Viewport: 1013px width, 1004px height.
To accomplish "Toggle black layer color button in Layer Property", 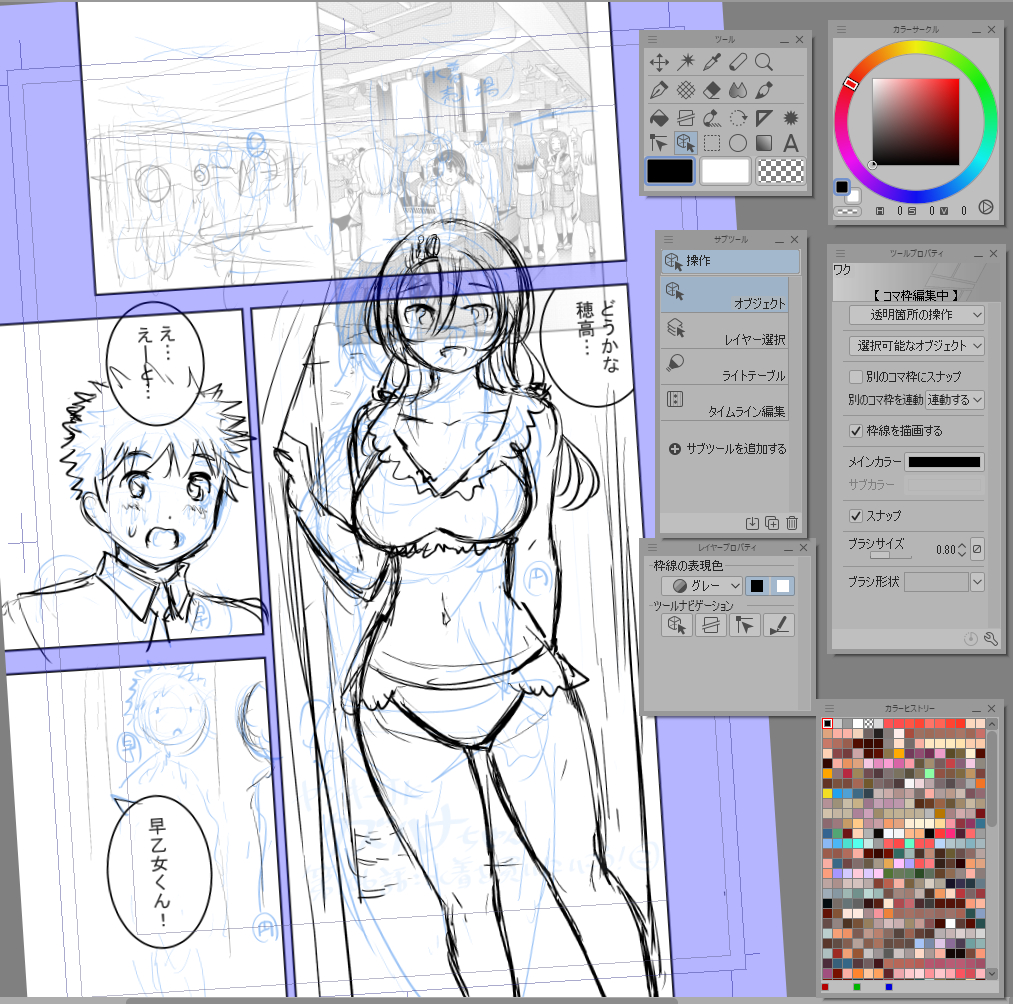I will (x=757, y=586).
